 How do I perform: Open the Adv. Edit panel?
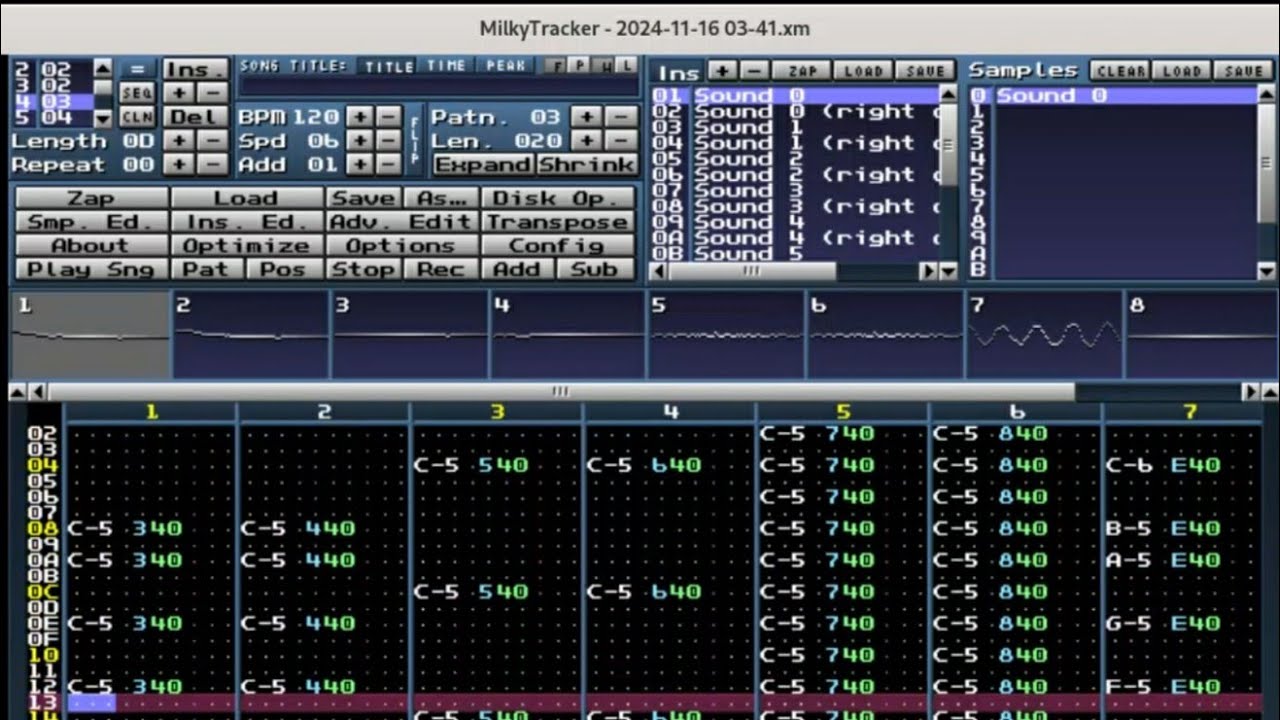[x=401, y=222]
